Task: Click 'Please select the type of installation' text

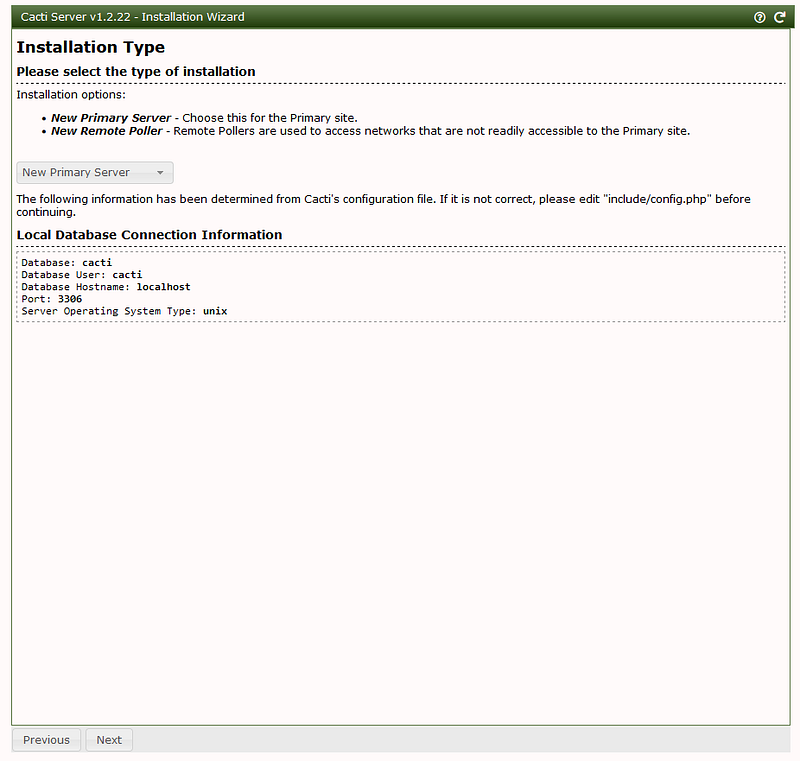Action: tap(136, 71)
